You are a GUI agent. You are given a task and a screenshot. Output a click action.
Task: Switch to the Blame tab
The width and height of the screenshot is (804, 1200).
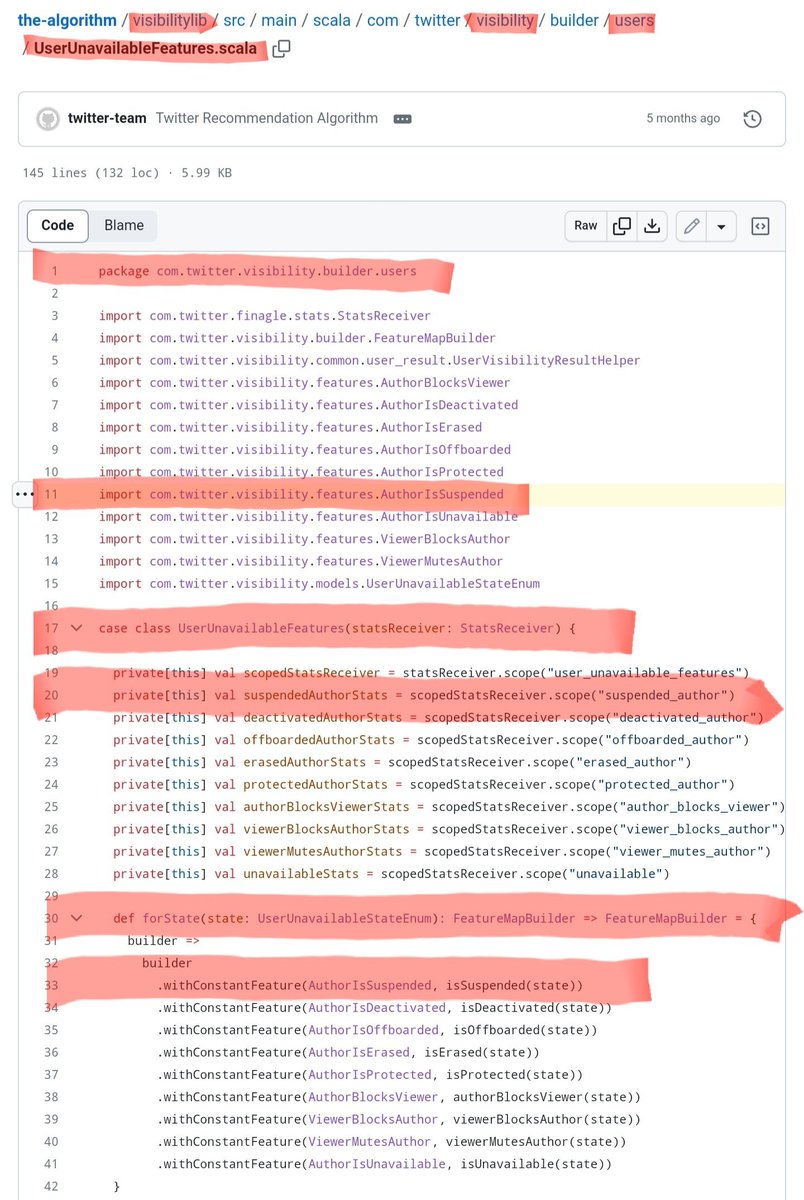tap(123, 225)
